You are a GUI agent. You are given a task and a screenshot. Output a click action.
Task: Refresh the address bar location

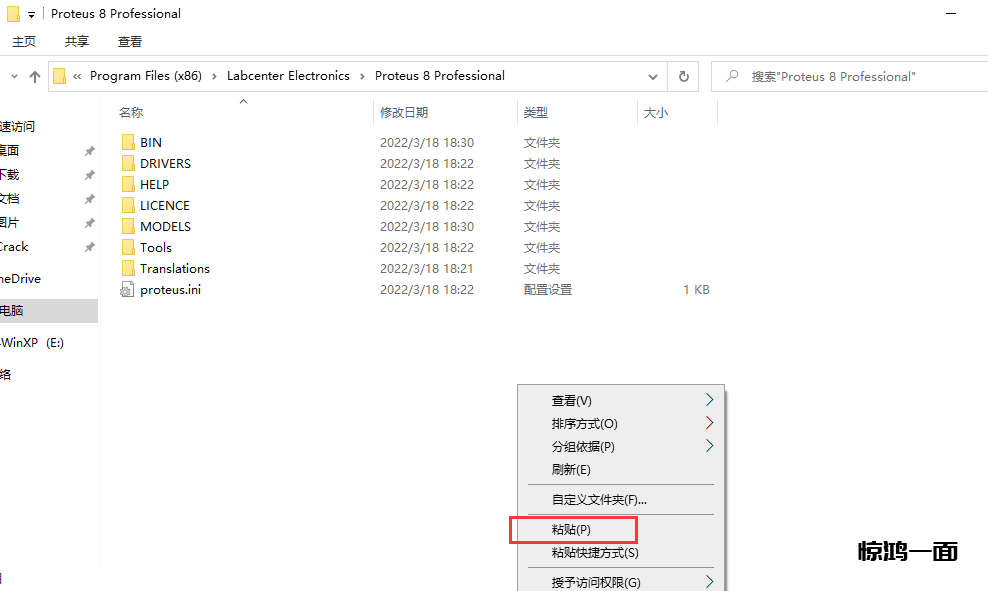[x=684, y=76]
